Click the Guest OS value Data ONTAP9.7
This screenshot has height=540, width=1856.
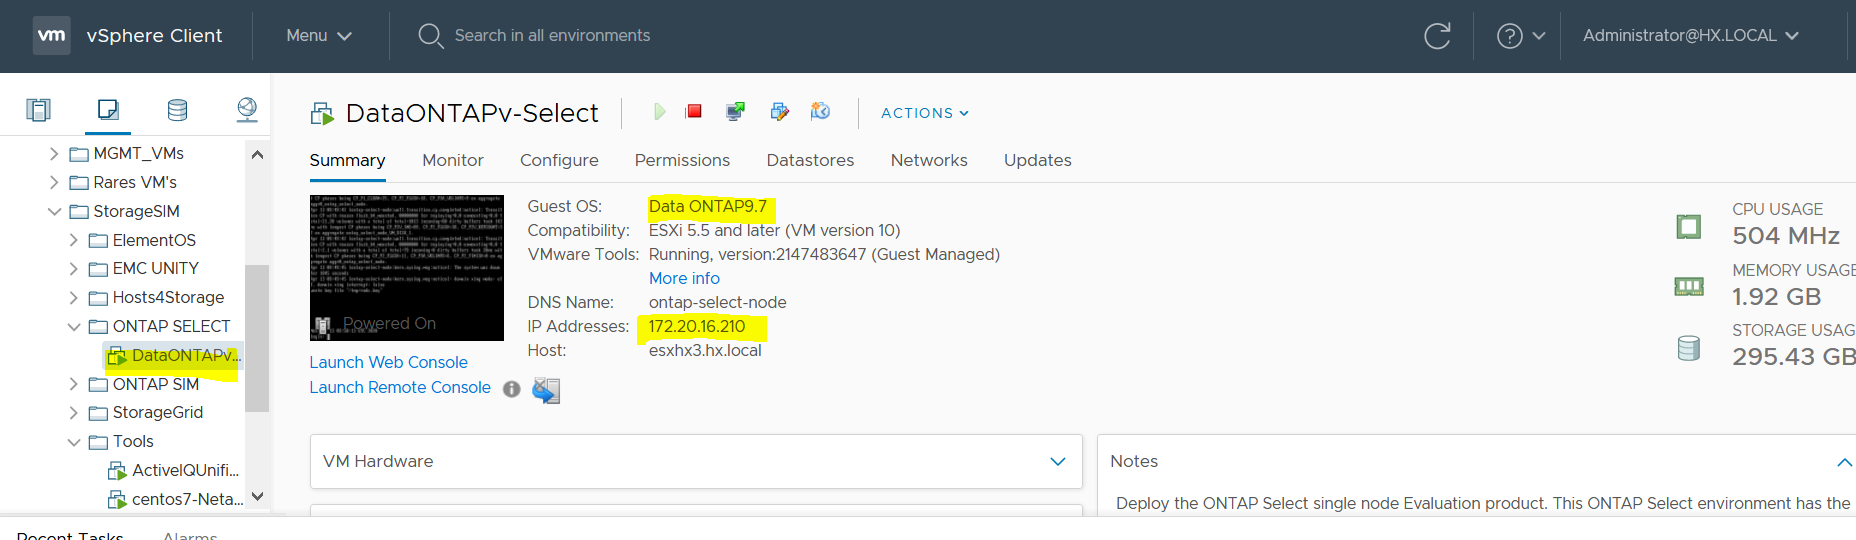[x=708, y=206]
